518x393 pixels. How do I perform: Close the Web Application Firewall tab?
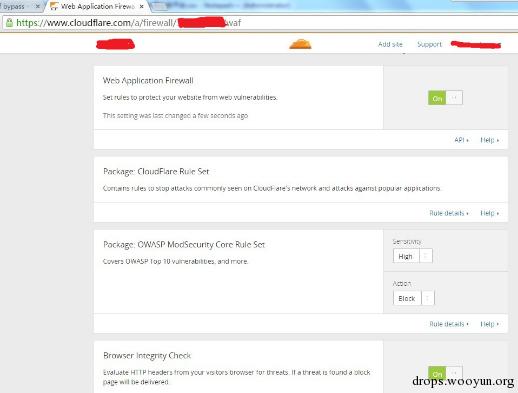point(142,6)
